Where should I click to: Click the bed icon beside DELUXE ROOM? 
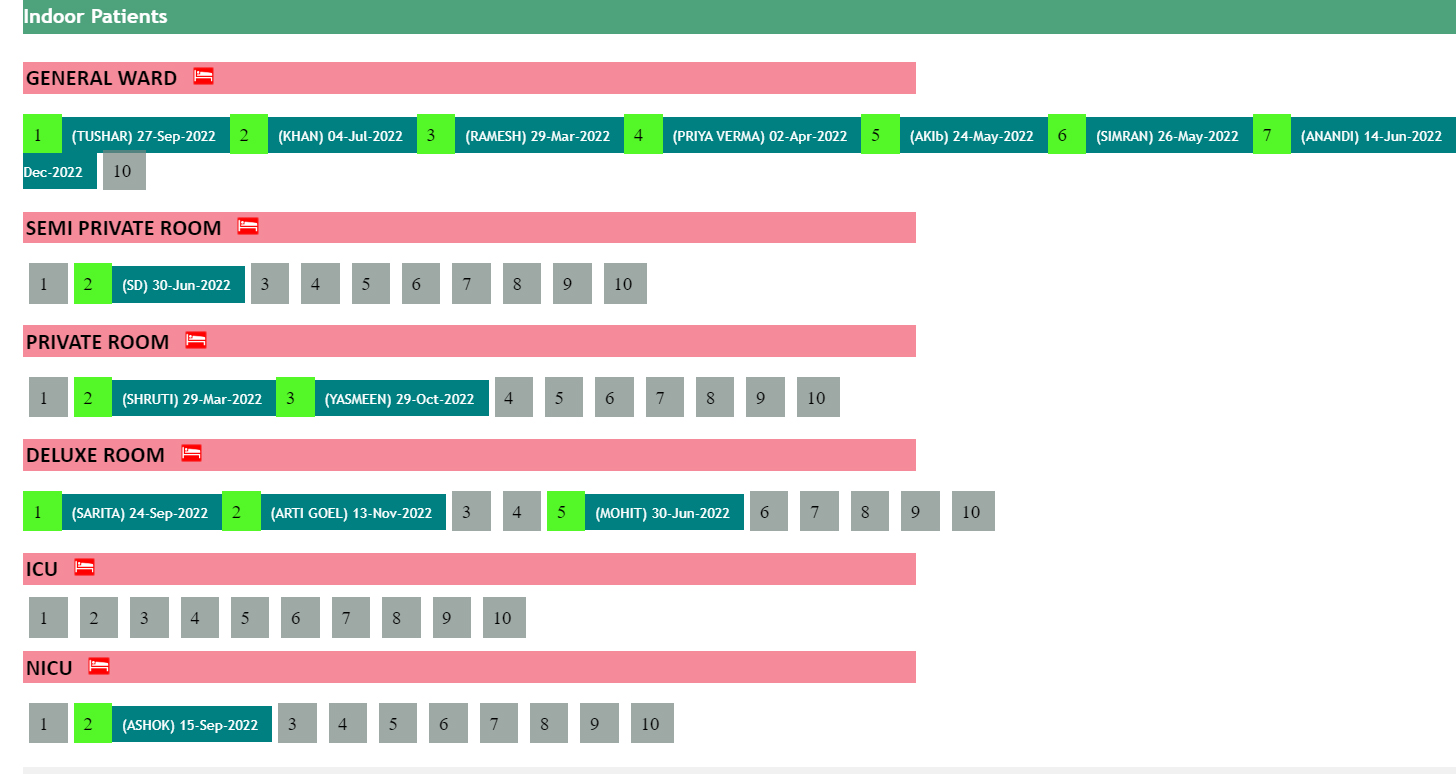click(192, 453)
